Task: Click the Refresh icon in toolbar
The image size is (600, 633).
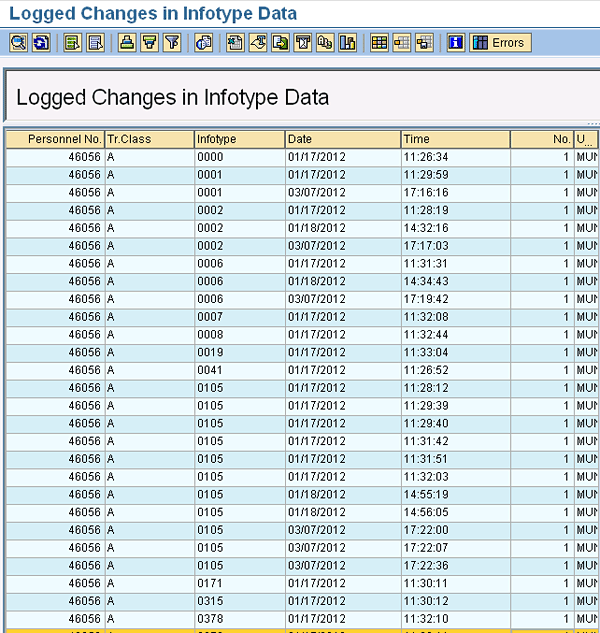Action: pyautogui.click(x=41, y=43)
